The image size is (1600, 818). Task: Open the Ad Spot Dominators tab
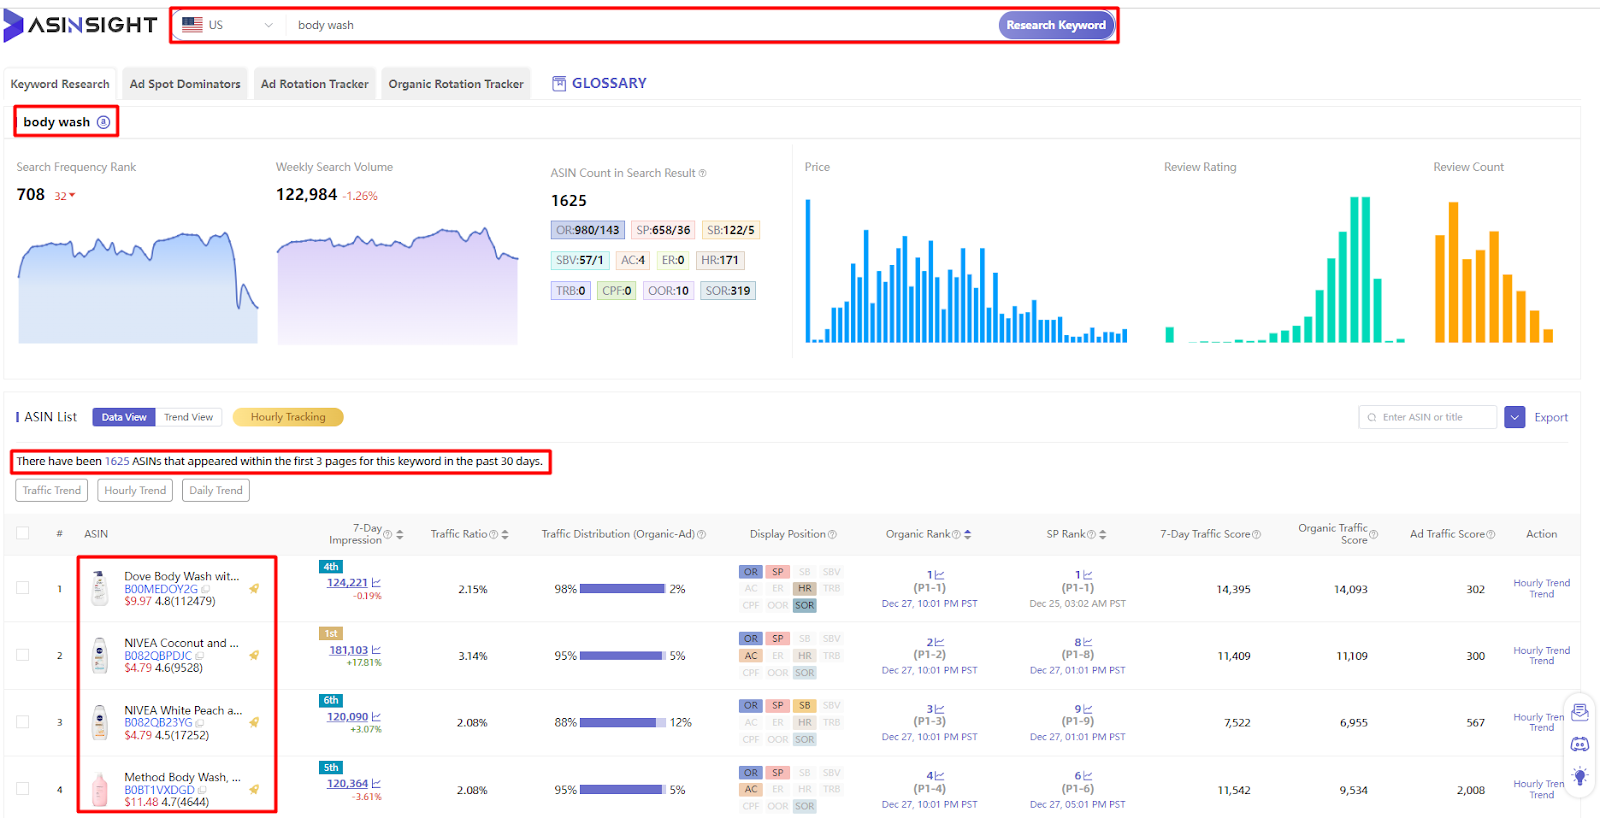point(185,84)
